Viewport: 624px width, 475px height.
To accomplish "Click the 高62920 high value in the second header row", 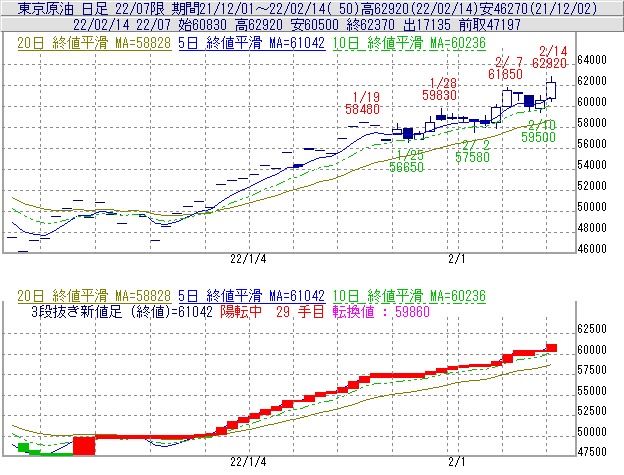I will pos(259,25).
